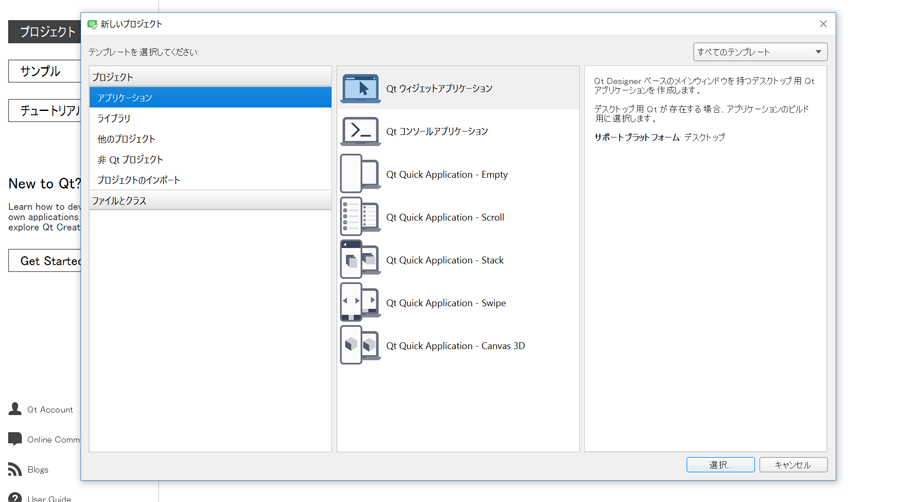Click the ファイルとクラス section header
This screenshot has height=502, width=915.
coord(210,200)
